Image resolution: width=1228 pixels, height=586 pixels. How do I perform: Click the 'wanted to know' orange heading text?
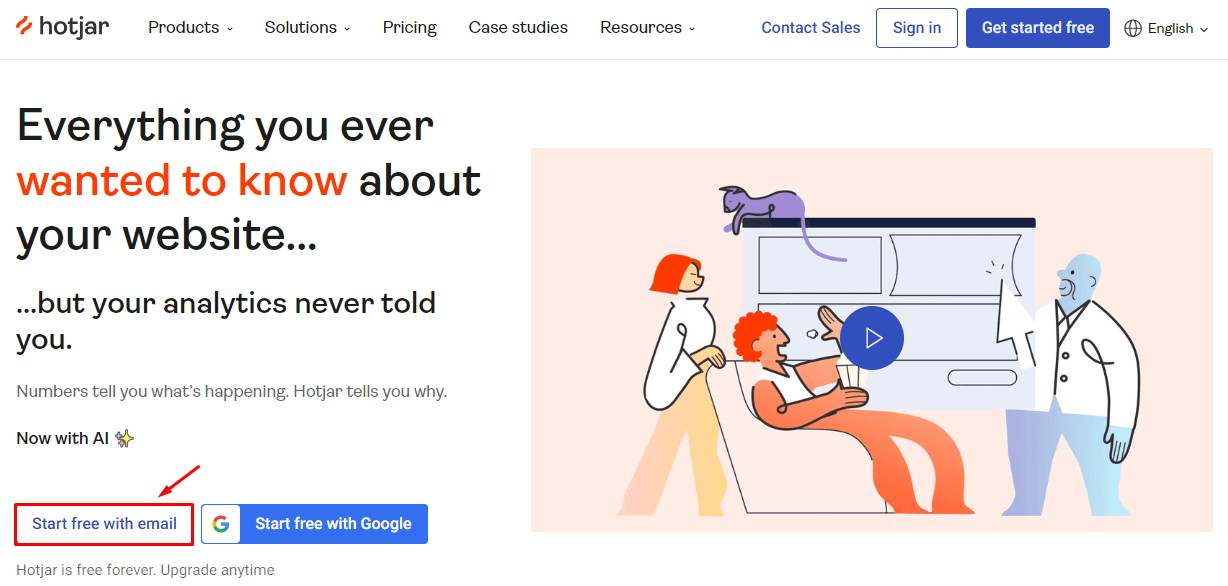182,181
